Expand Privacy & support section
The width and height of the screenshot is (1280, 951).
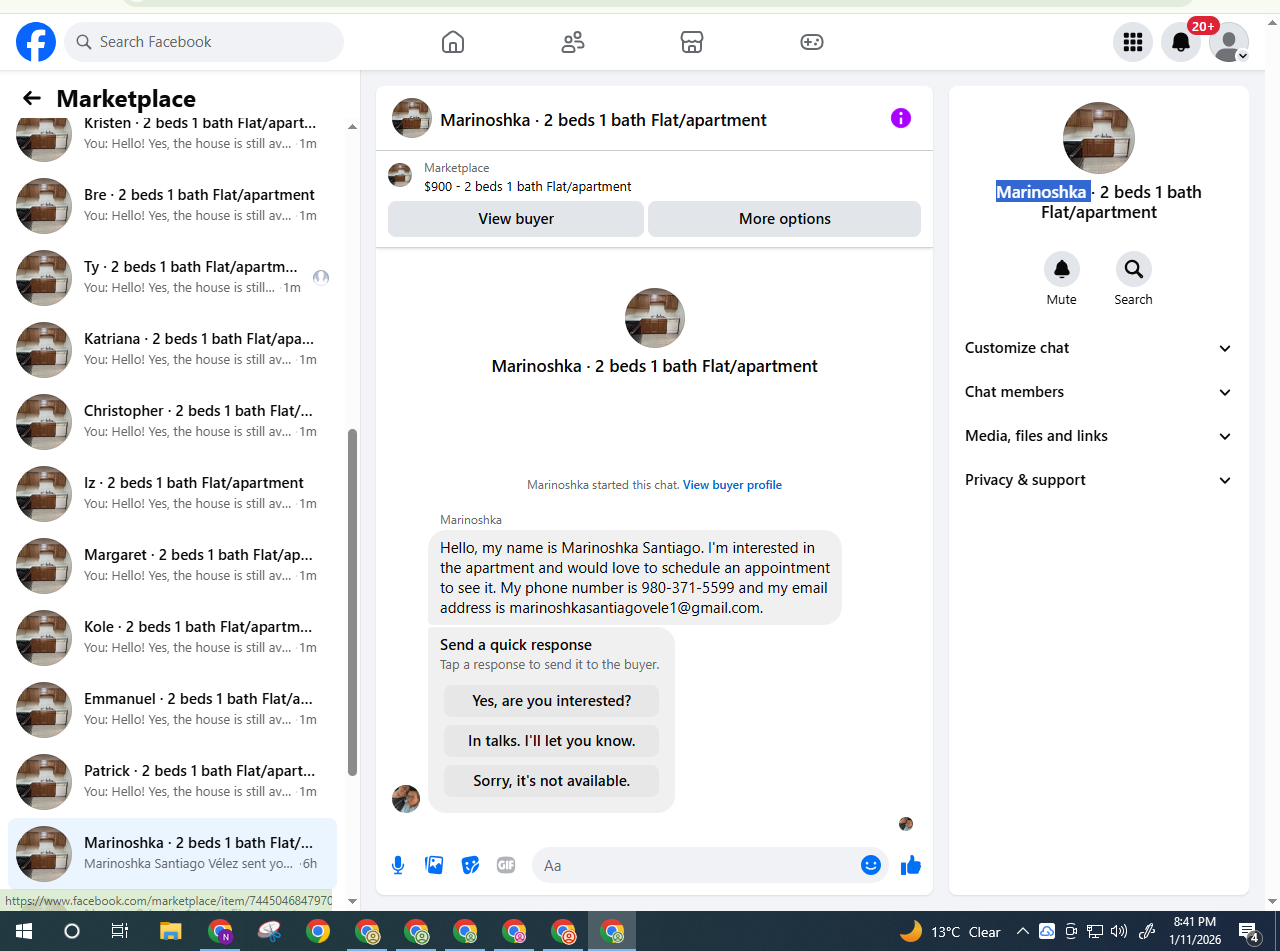(x=1099, y=480)
